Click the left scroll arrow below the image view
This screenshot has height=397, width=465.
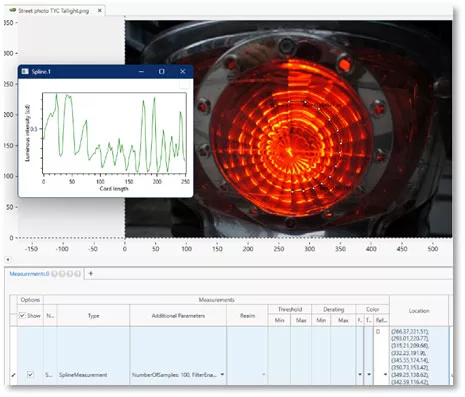pos(8,259)
